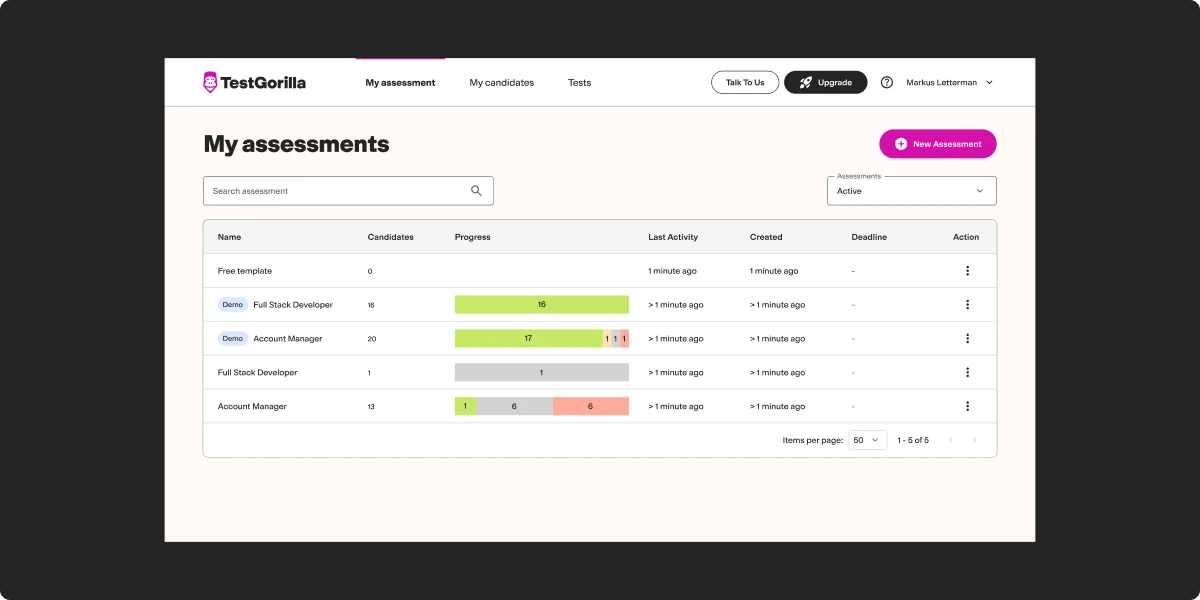Open actions for non-demo Full Stack Developer

967,373
